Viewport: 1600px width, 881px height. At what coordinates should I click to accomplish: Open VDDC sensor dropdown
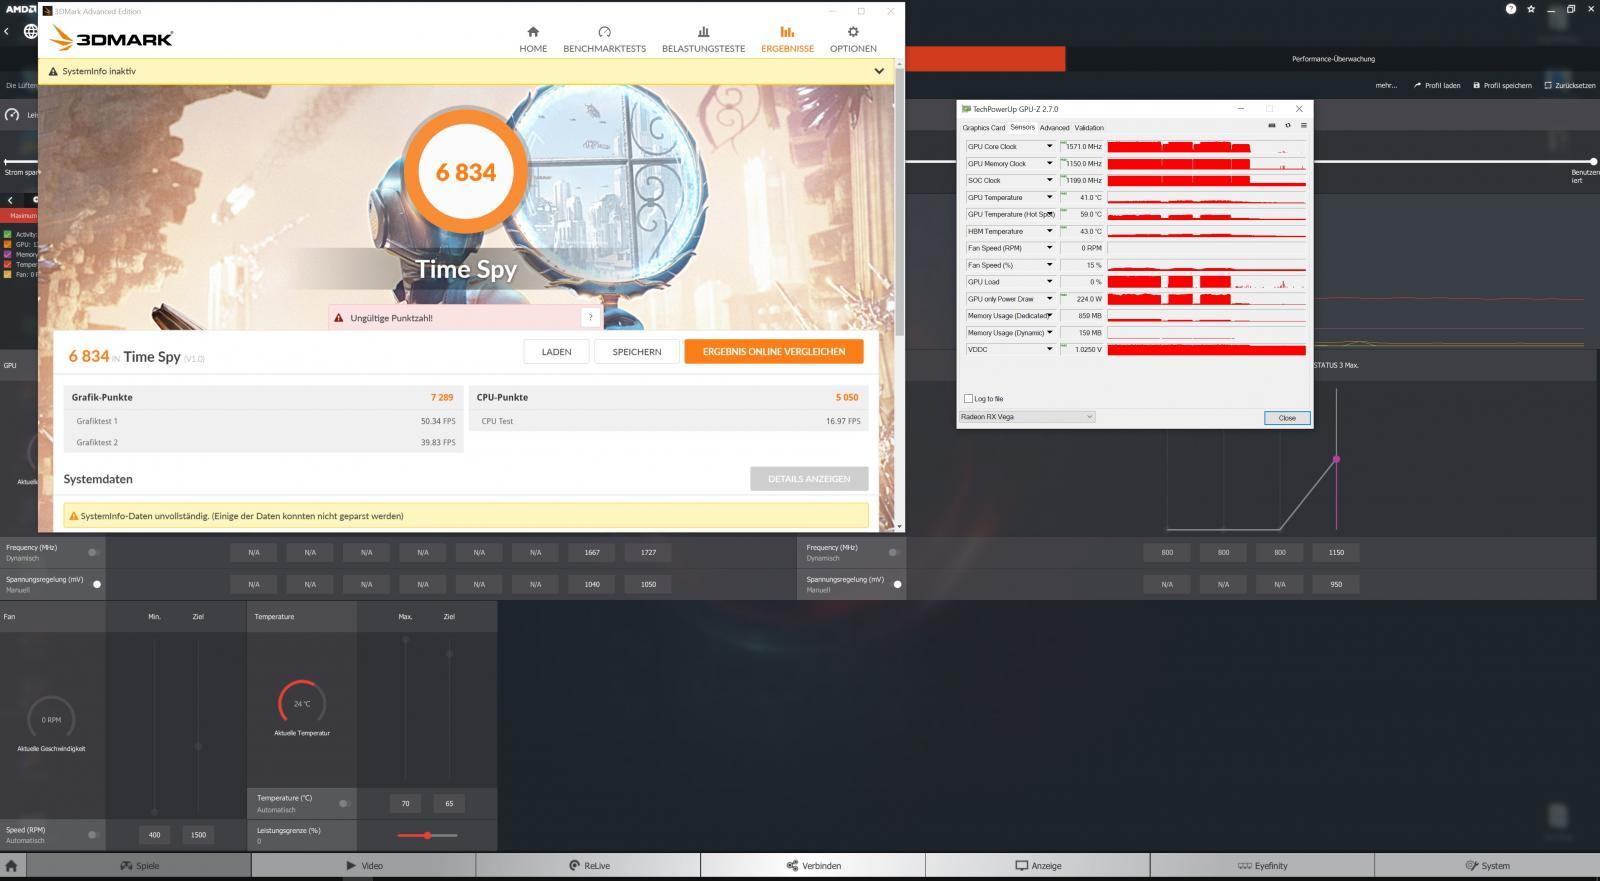click(x=1049, y=350)
